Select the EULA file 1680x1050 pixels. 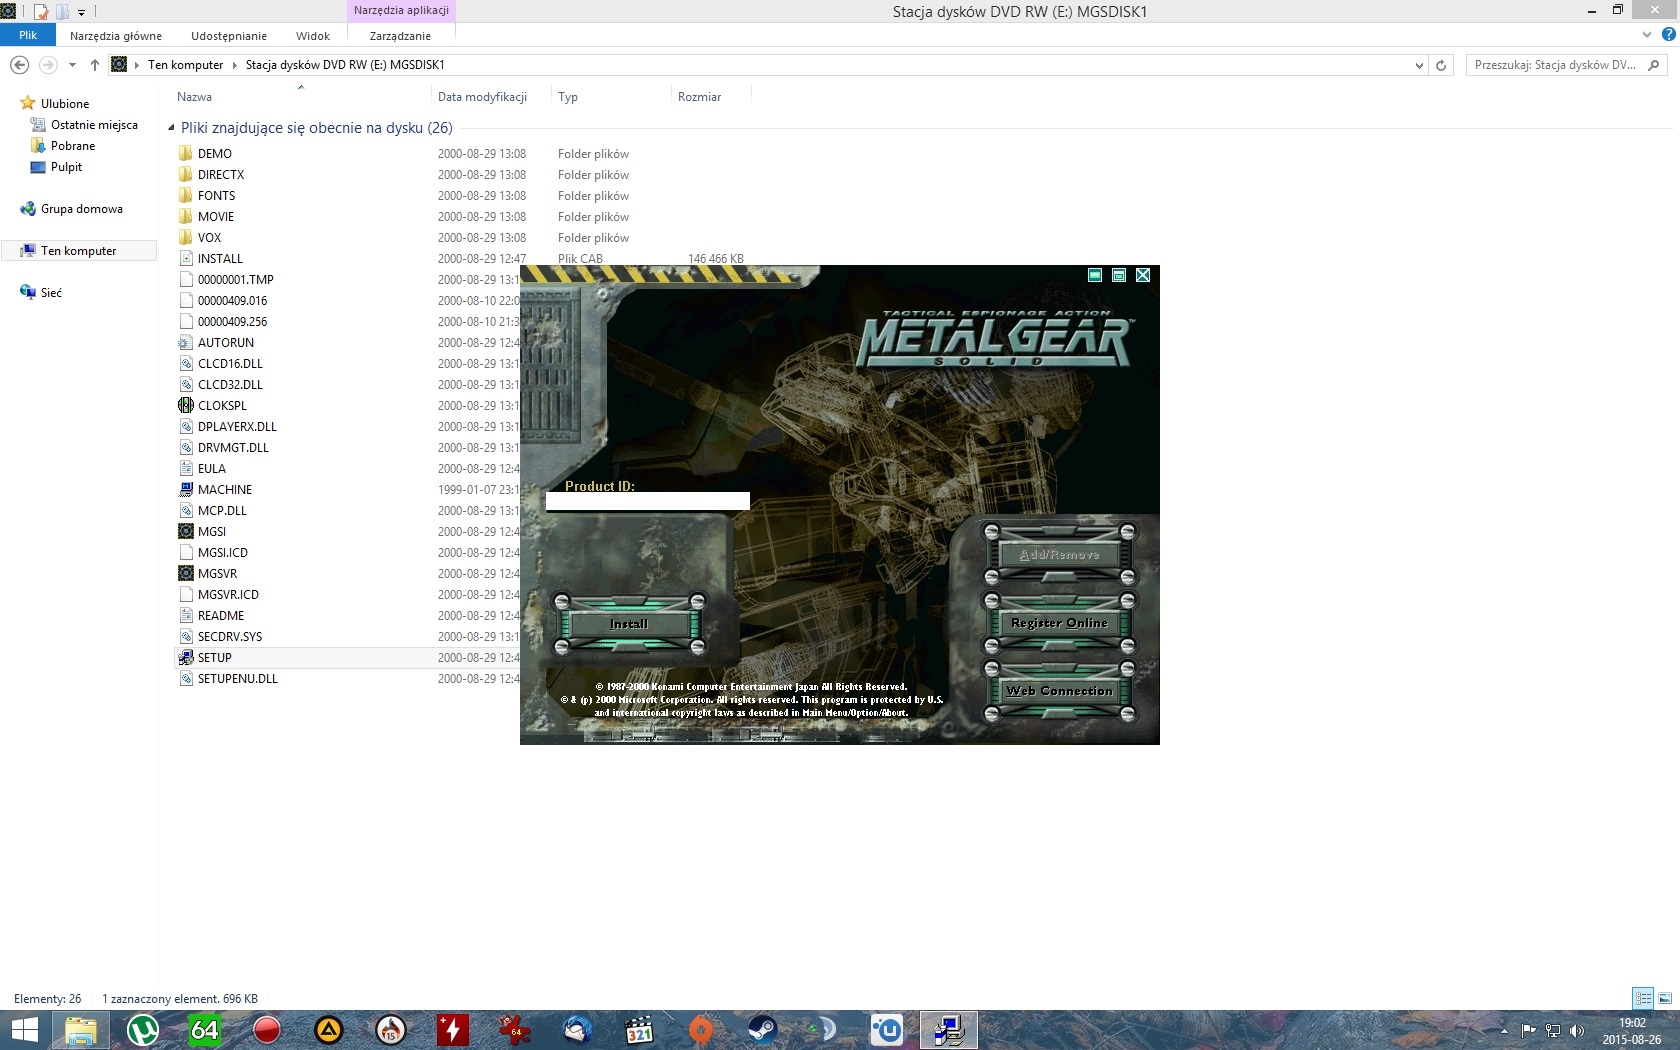pos(211,469)
